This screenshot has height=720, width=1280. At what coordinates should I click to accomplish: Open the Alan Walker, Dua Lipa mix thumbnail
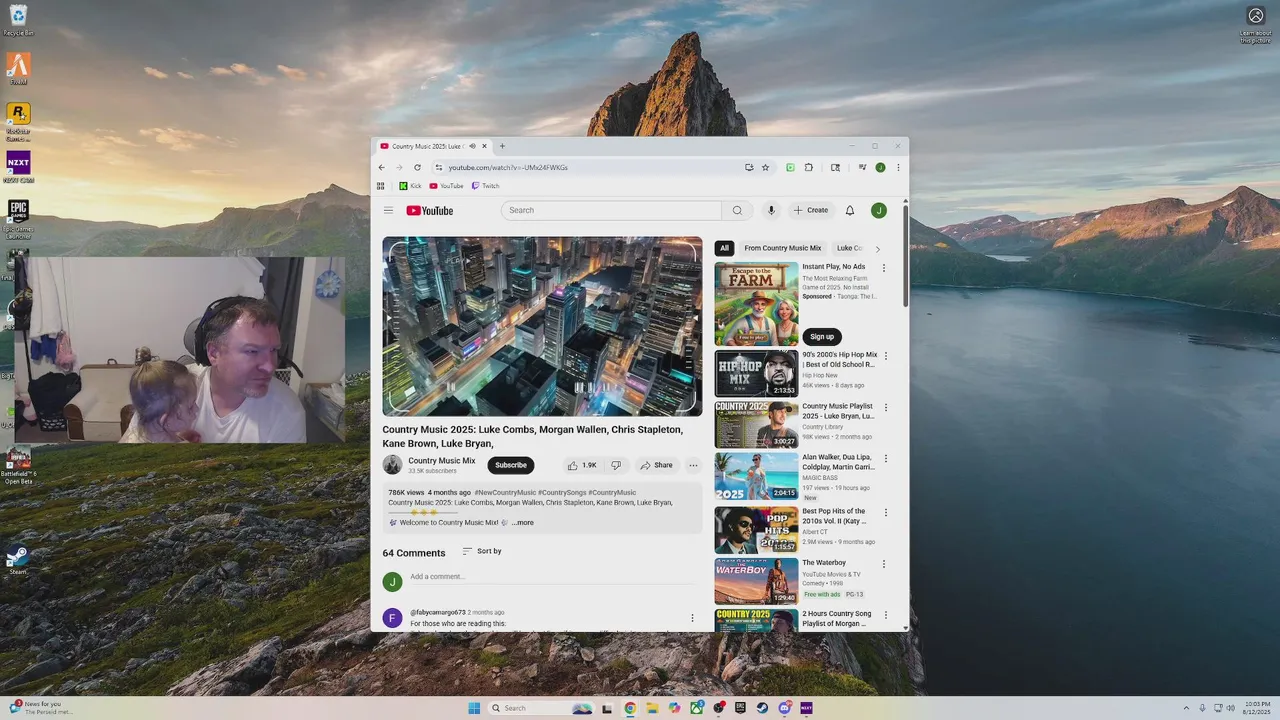pos(756,476)
